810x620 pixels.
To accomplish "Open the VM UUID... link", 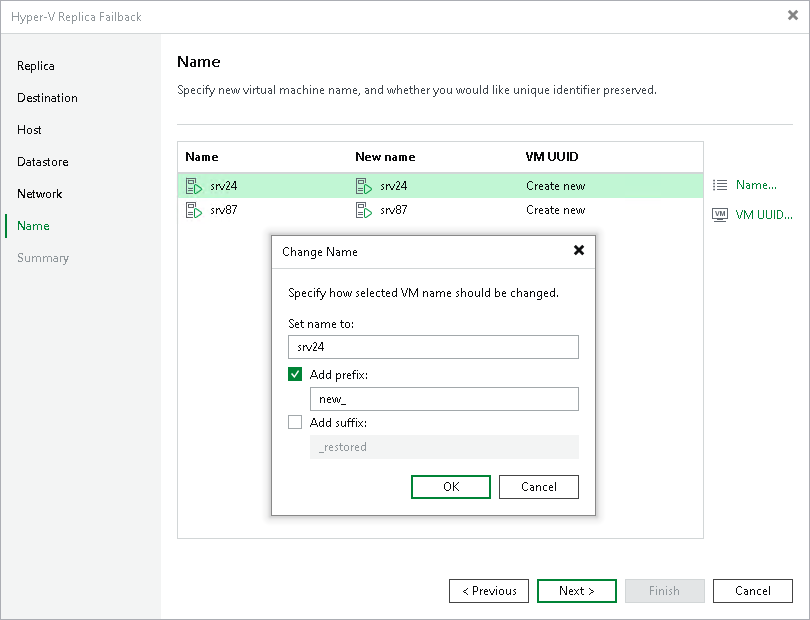I will [764, 215].
